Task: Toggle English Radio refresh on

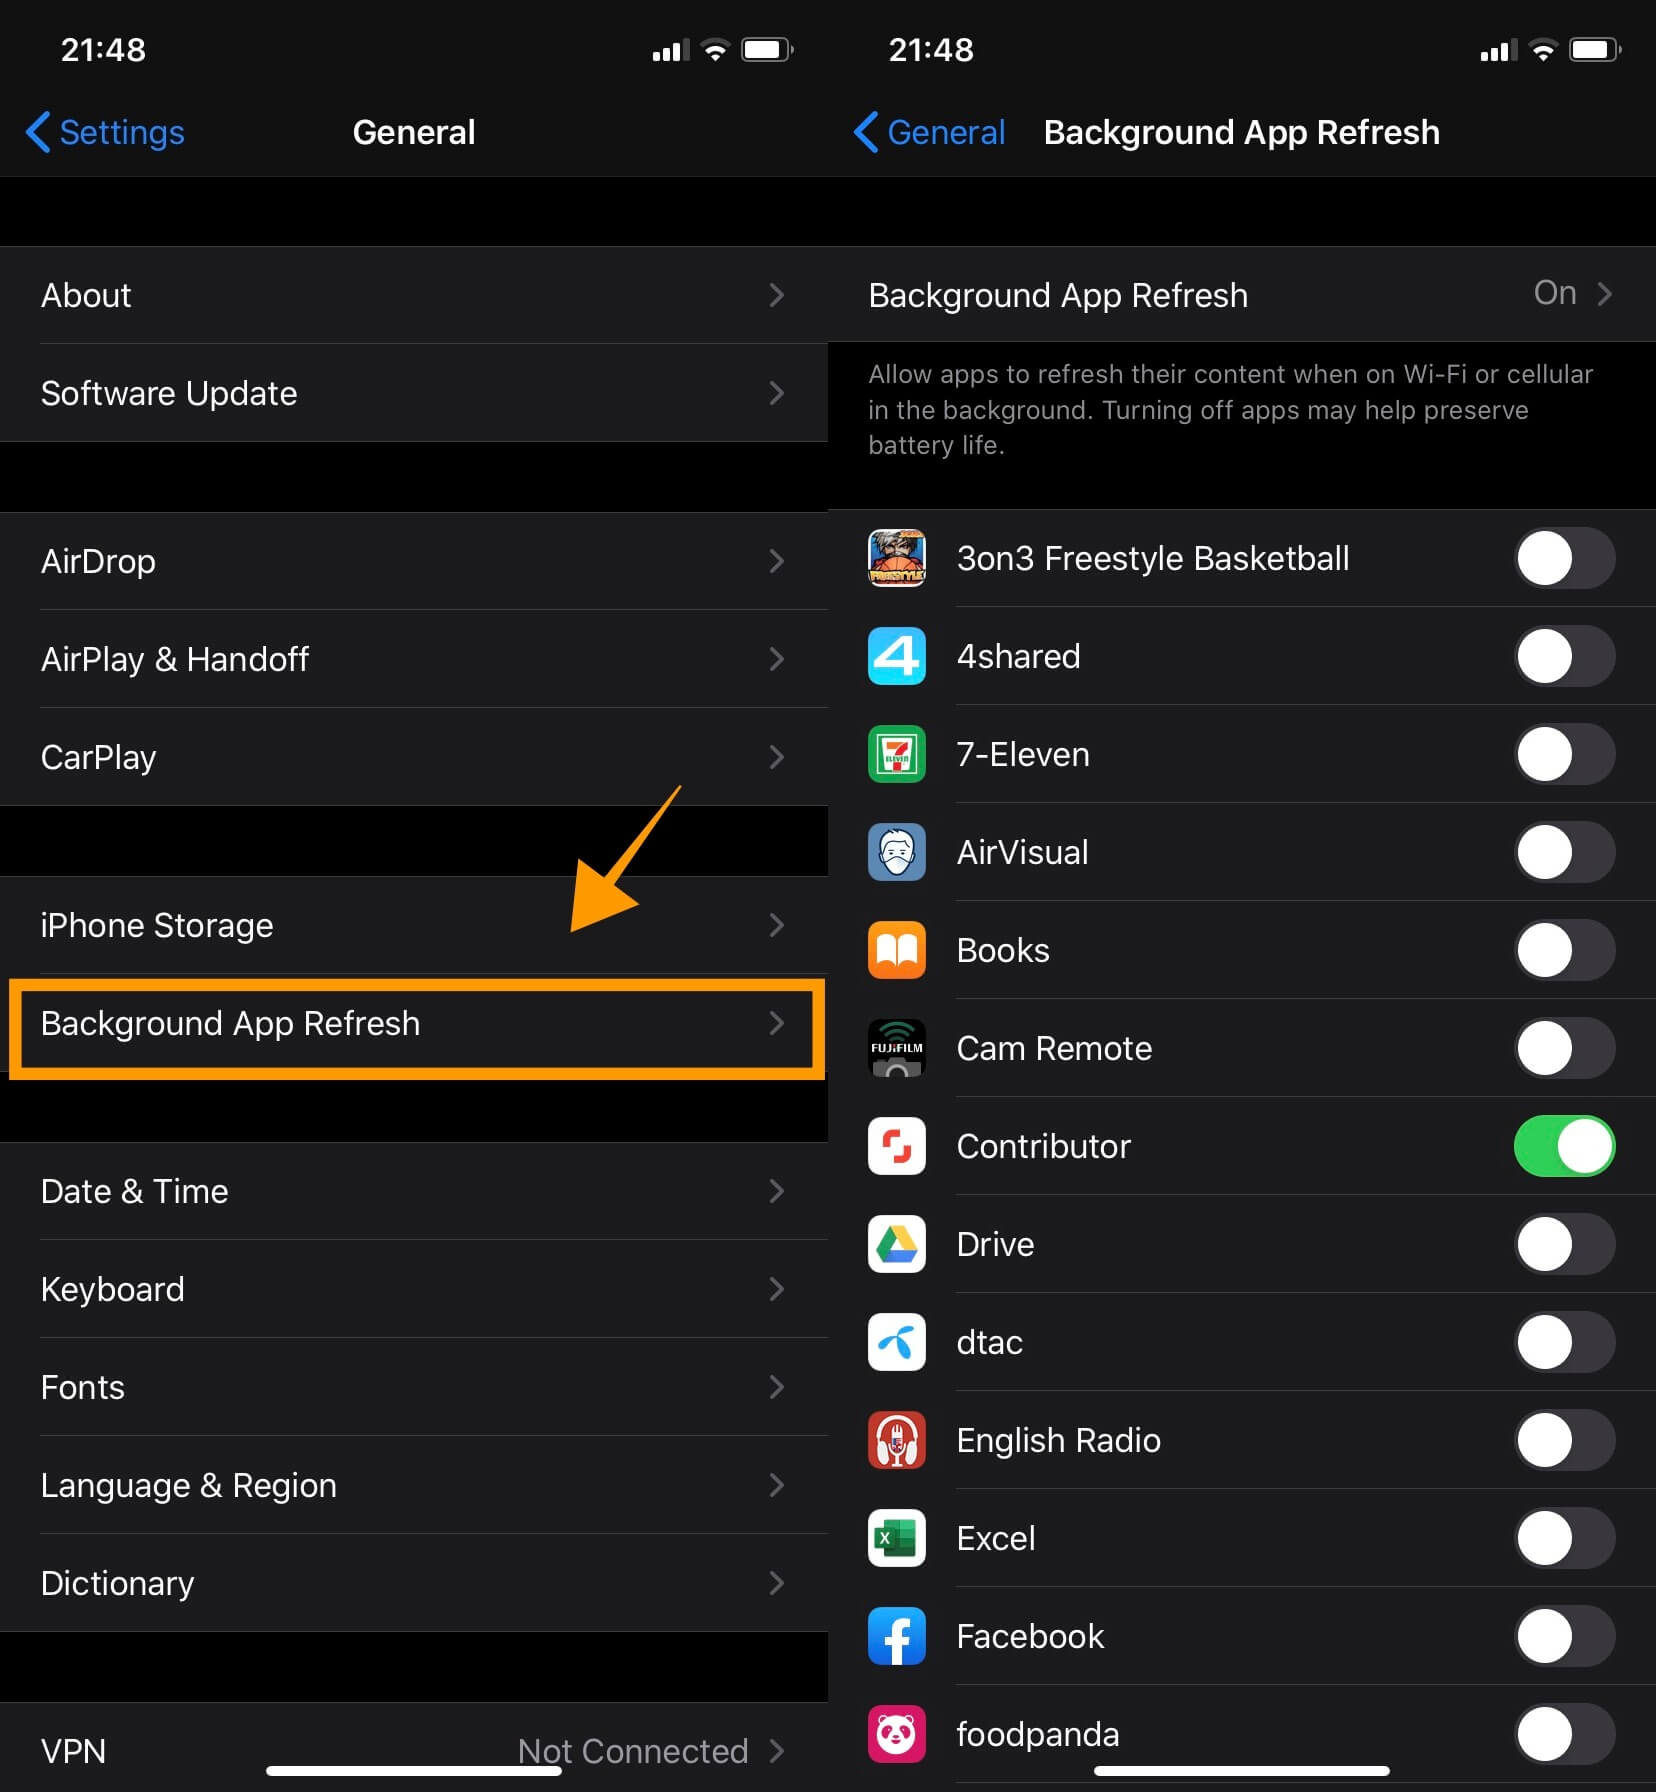Action: click(1564, 1440)
